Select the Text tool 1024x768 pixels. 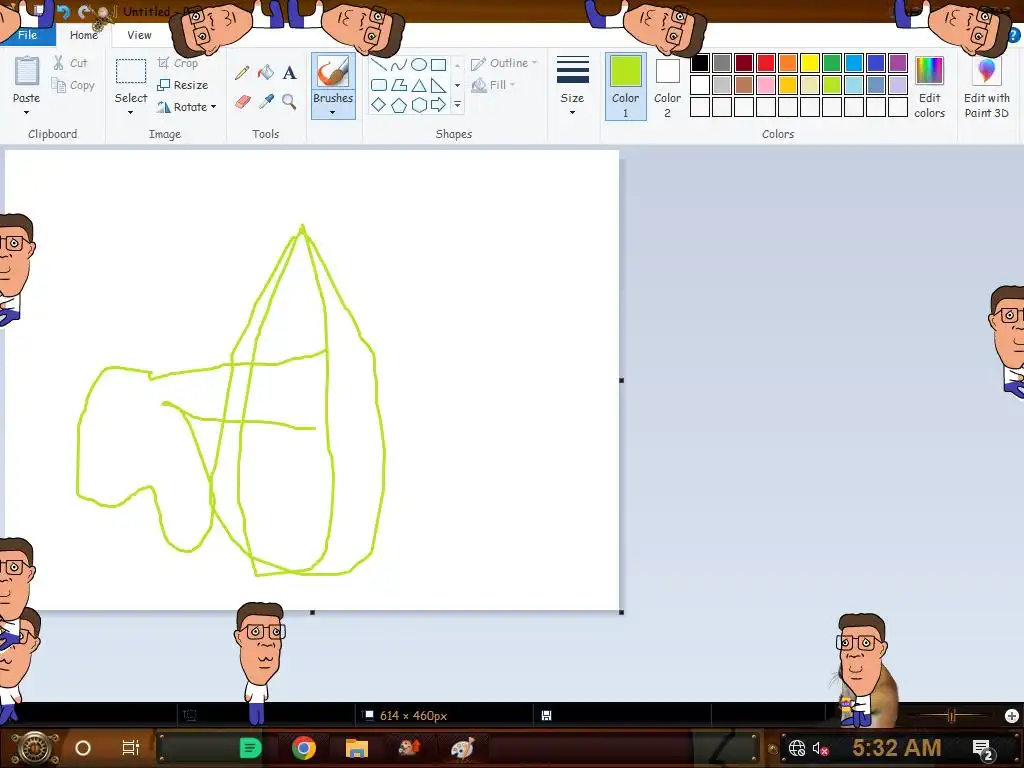289,72
